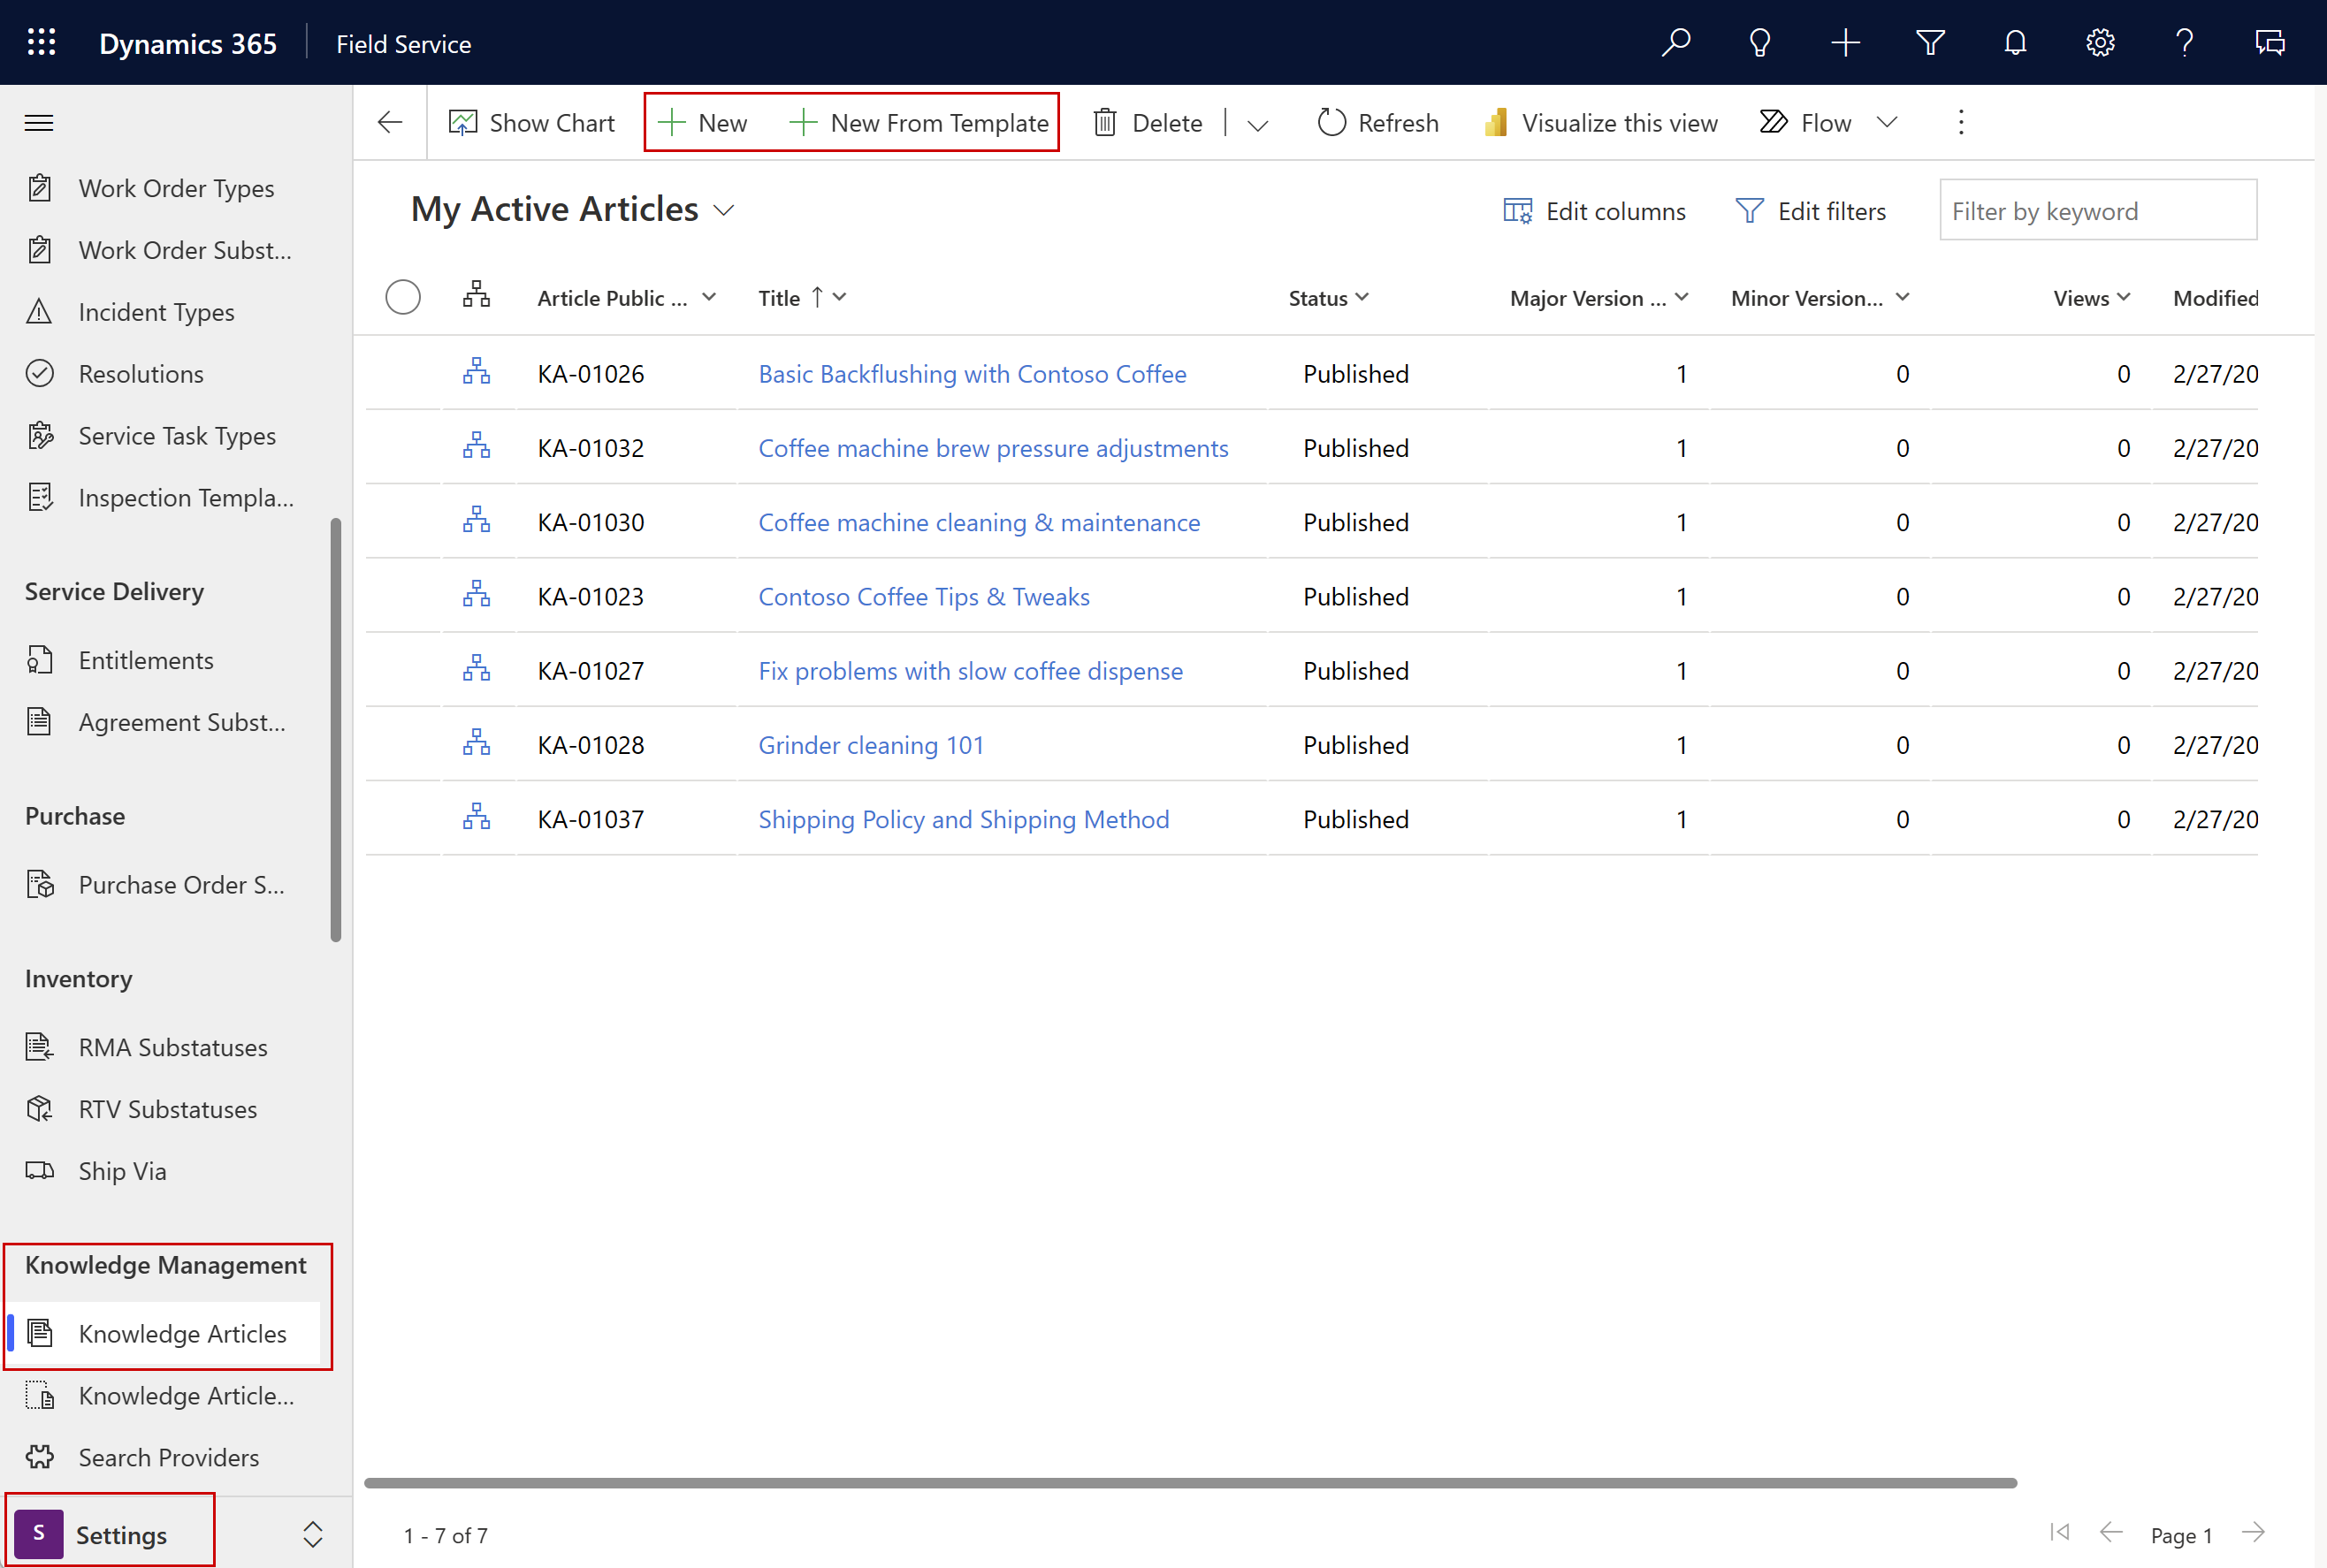Click the New knowledge article button
Screen dimensions: 2327x1568
706,123
